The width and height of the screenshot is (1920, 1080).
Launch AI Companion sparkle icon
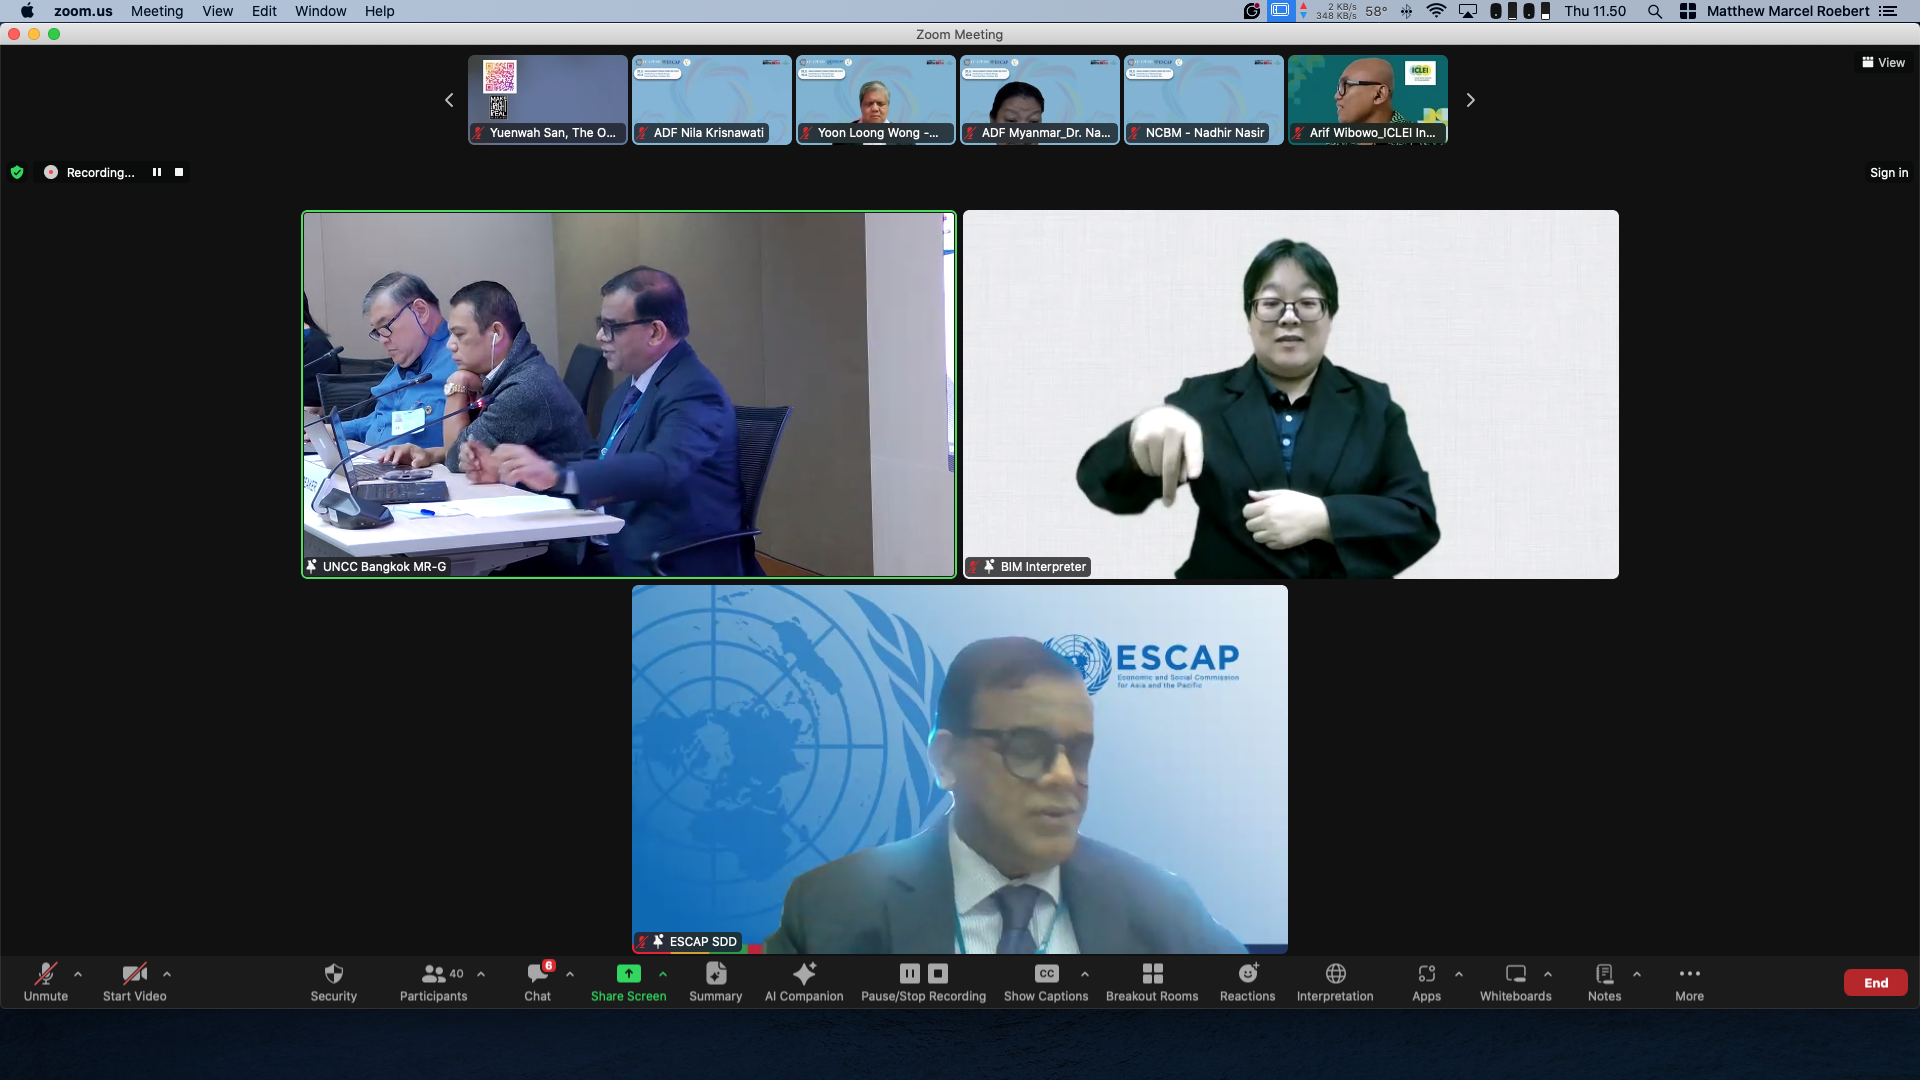tap(804, 973)
